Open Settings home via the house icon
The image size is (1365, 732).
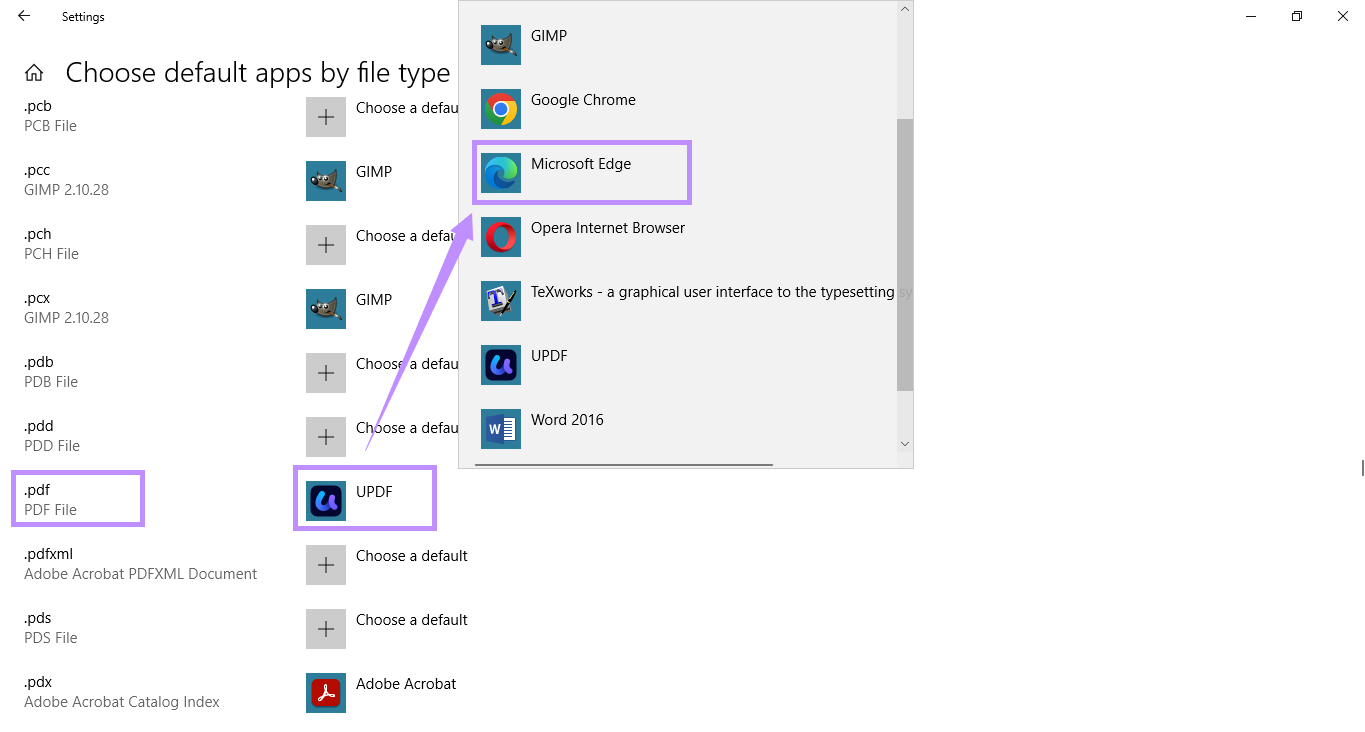[x=34, y=73]
